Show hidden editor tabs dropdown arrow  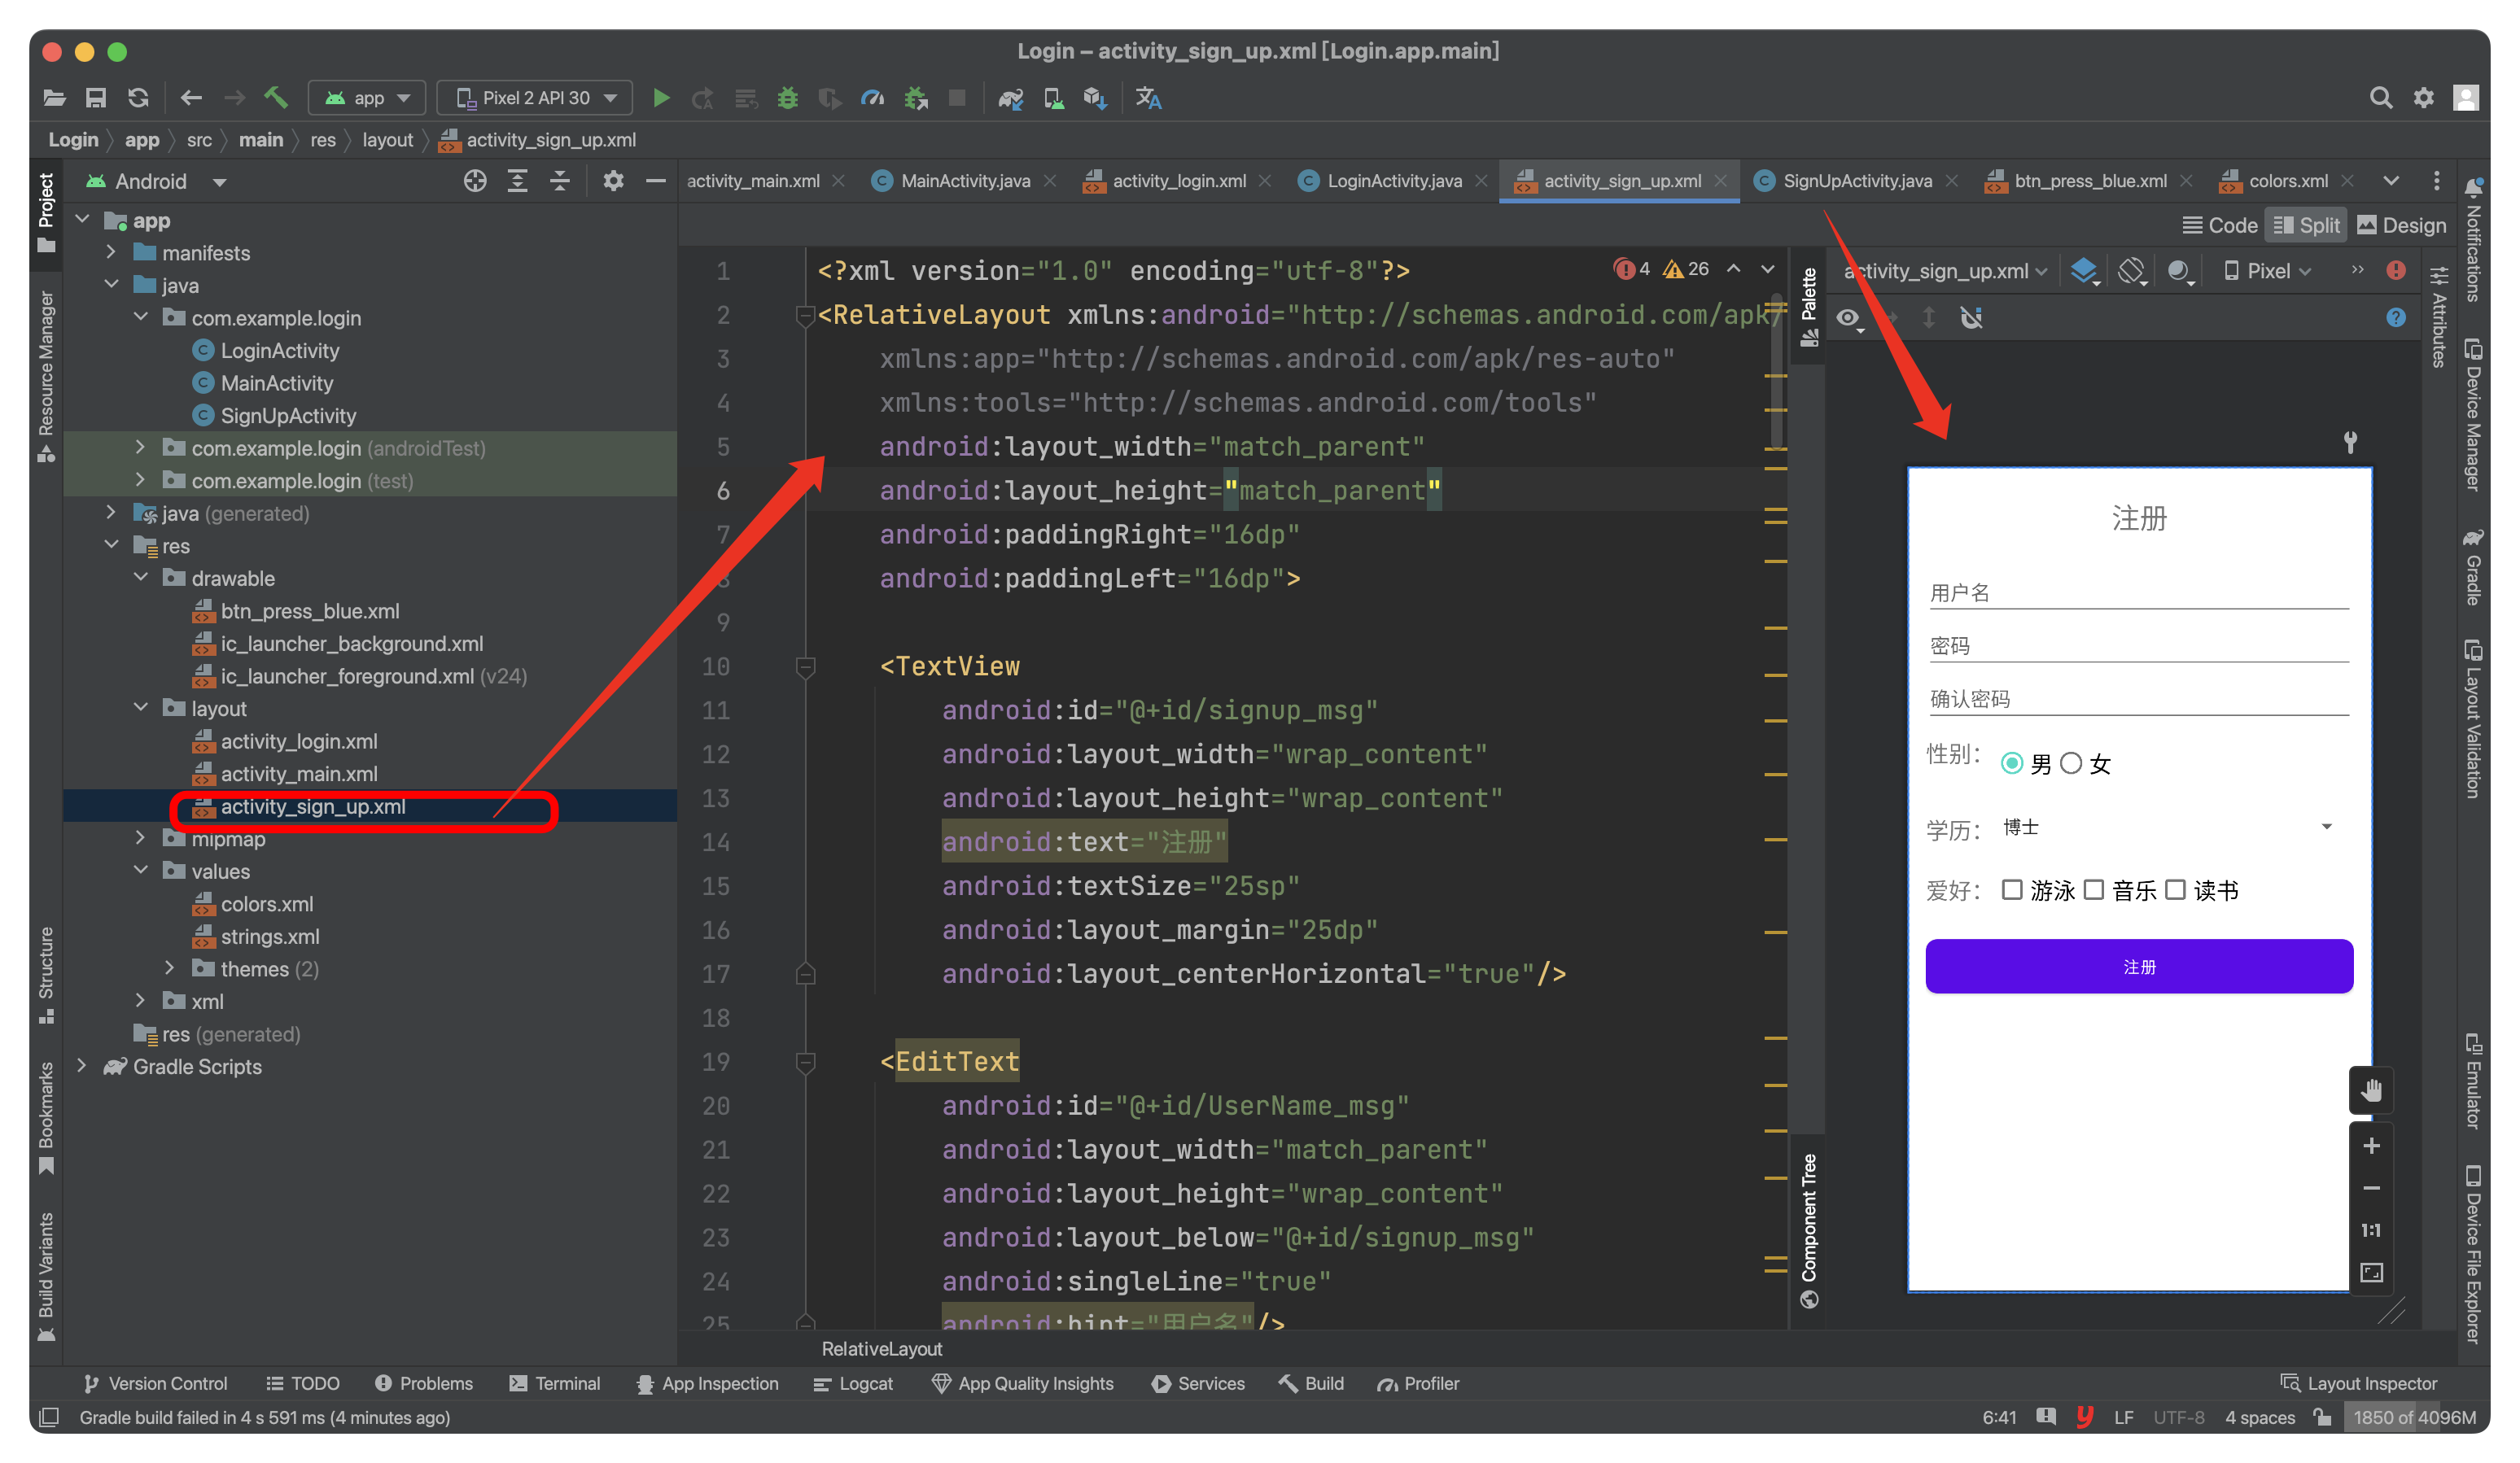click(2390, 181)
